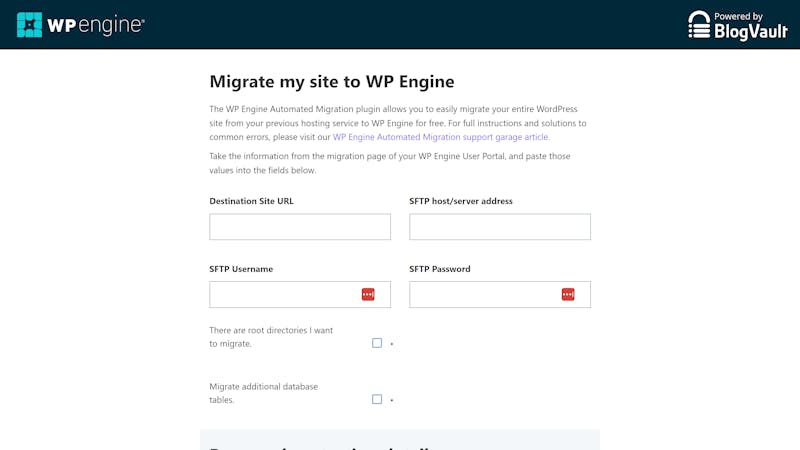Select the SFTP Username text box
800x450 pixels.
click(x=284, y=294)
